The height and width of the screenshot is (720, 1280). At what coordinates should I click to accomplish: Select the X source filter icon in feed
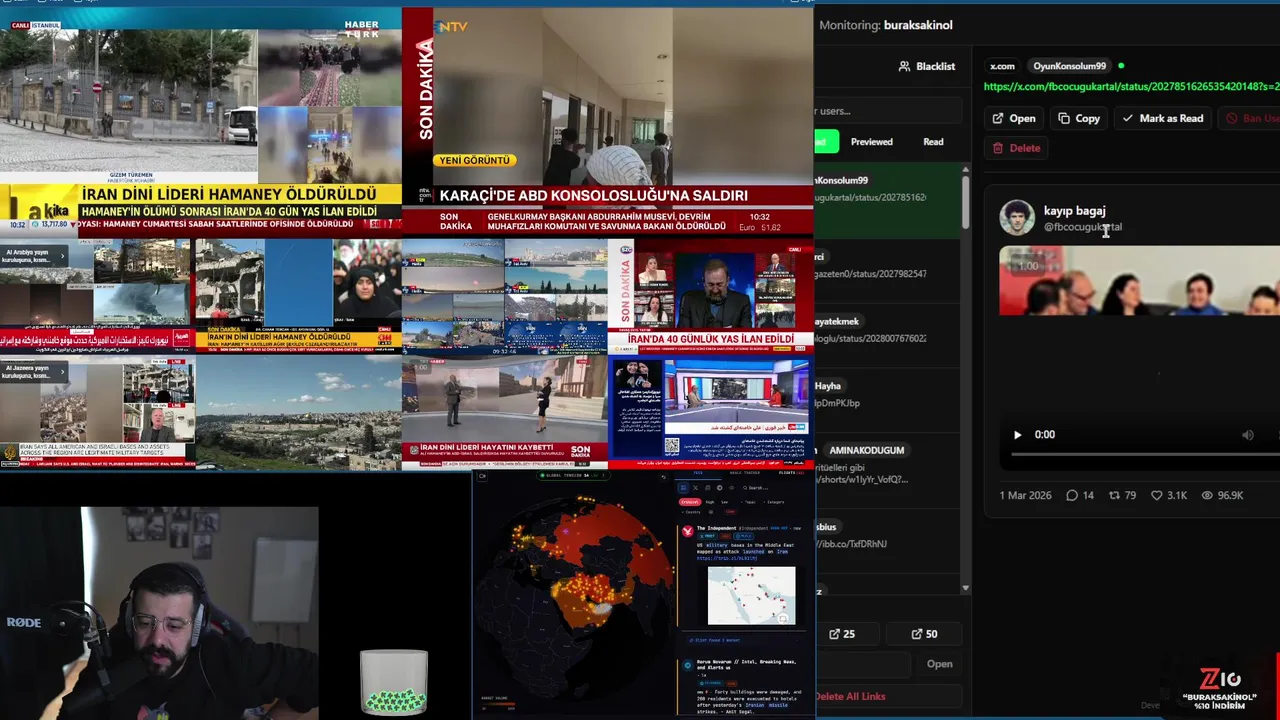pos(695,488)
